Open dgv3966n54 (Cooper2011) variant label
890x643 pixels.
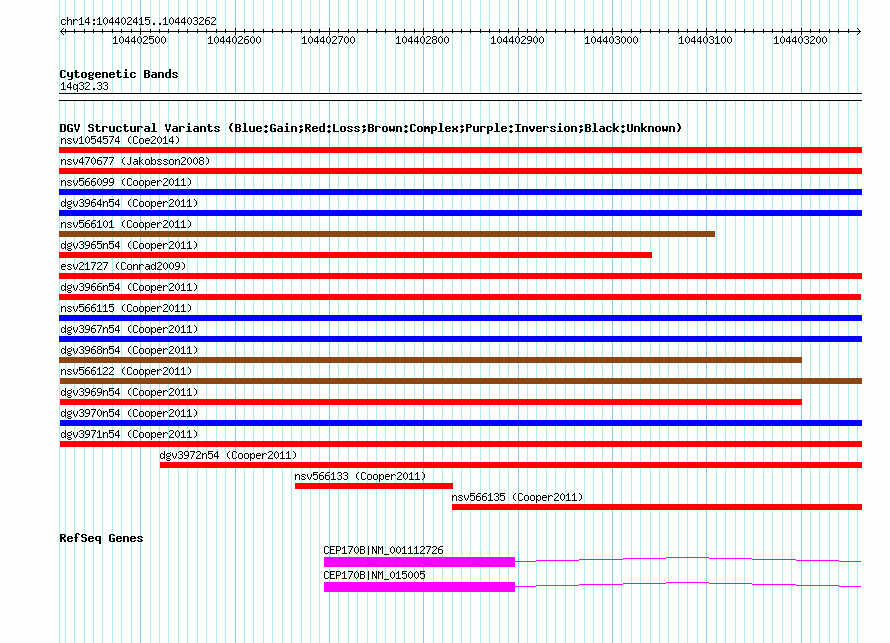pyautogui.click(x=129, y=287)
